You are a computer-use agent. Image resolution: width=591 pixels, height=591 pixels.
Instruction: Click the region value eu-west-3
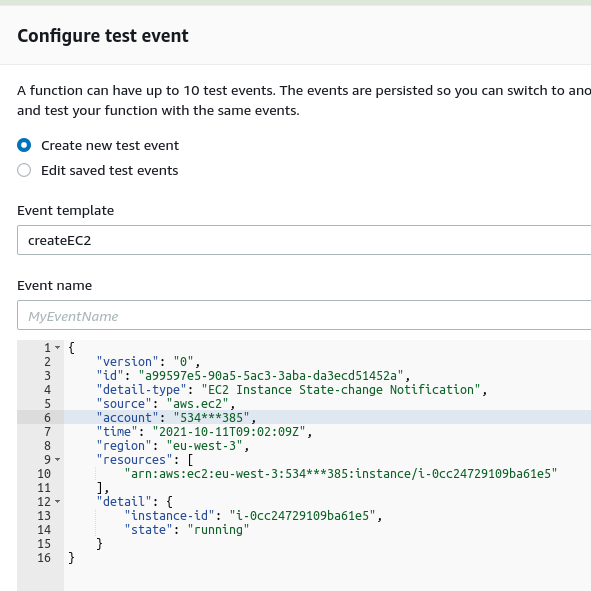coord(204,446)
